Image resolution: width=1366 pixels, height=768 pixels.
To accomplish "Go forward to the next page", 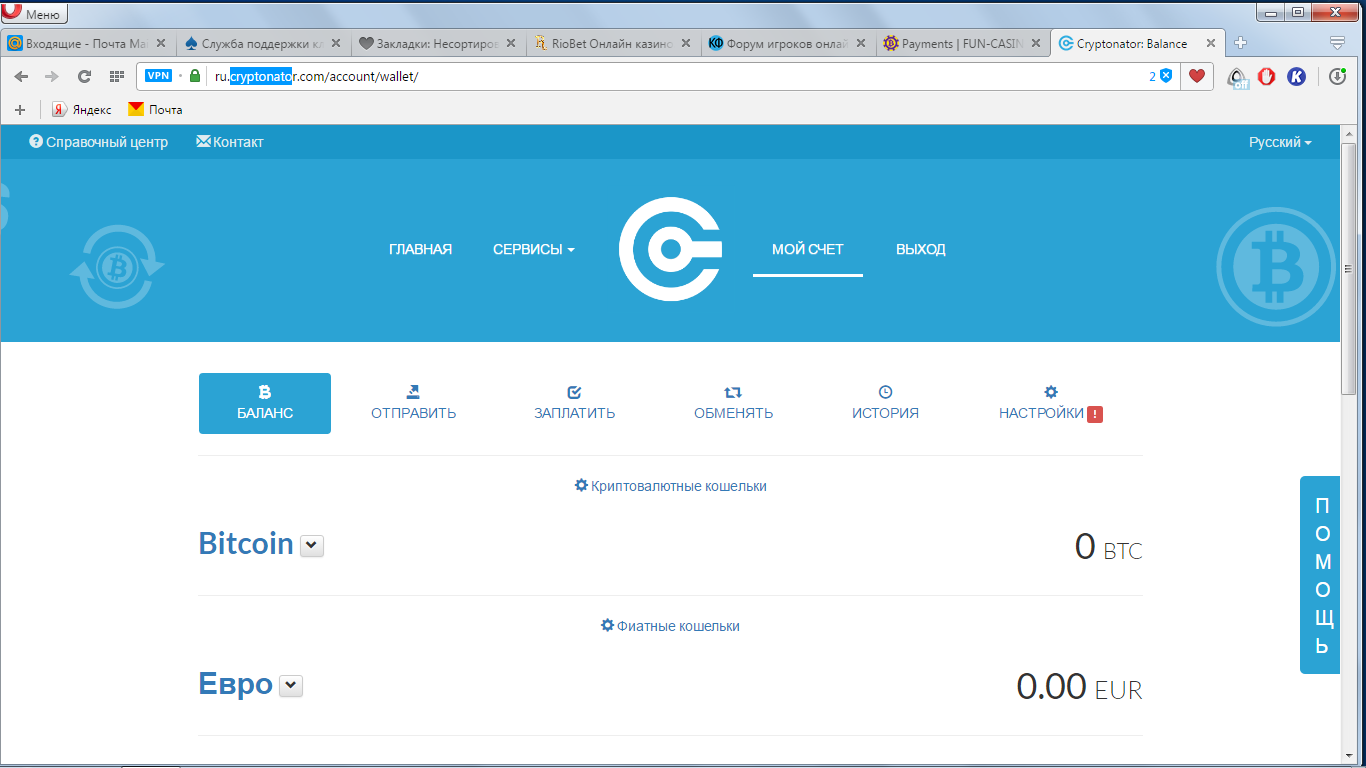I will 52,76.
